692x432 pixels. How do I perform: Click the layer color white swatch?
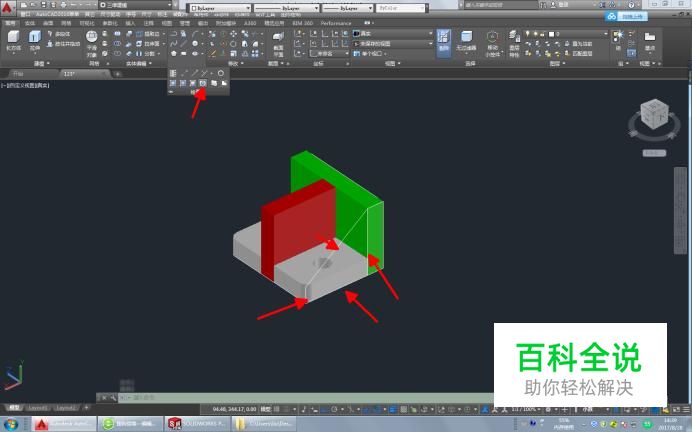point(551,34)
